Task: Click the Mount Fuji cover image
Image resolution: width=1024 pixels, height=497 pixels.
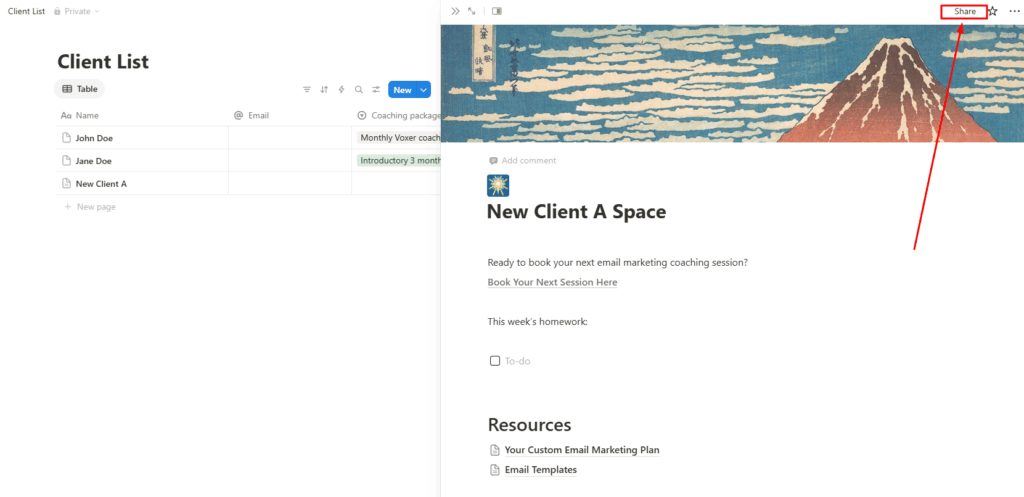Action: tap(732, 84)
